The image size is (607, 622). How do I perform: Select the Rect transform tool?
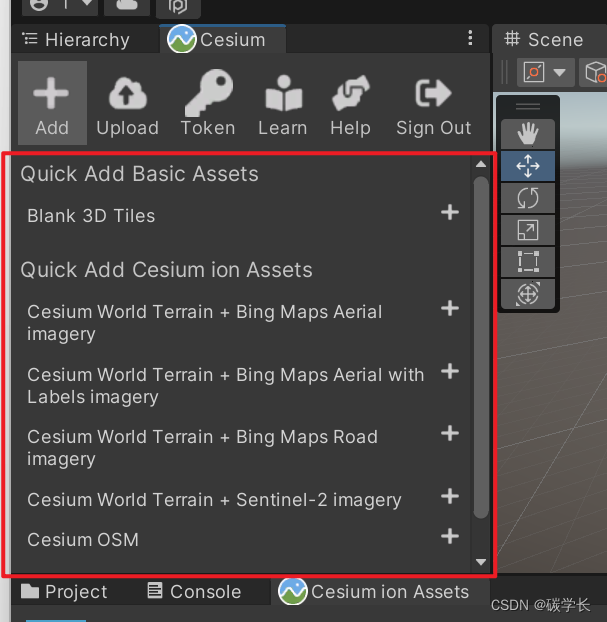coord(528,262)
